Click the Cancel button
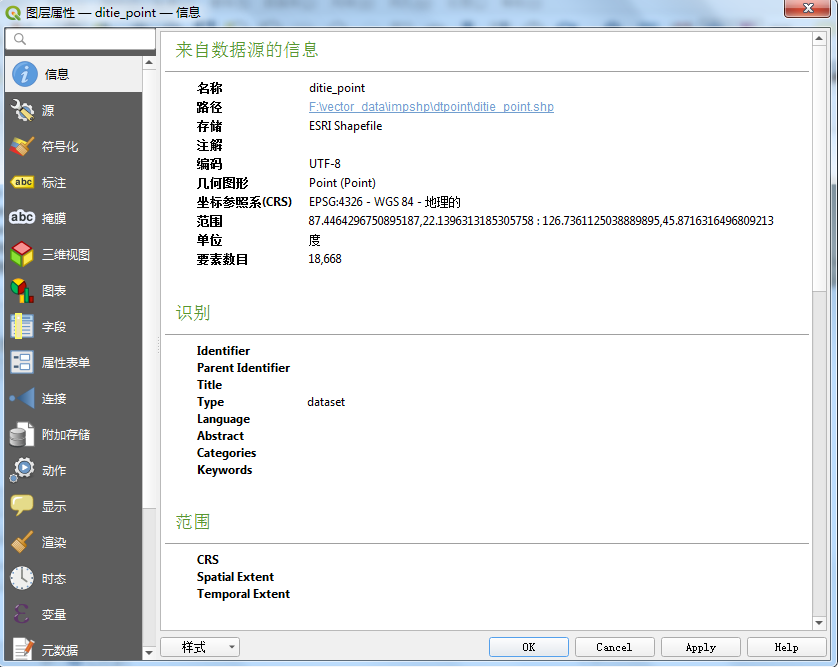The width and height of the screenshot is (838, 667). pos(615,647)
